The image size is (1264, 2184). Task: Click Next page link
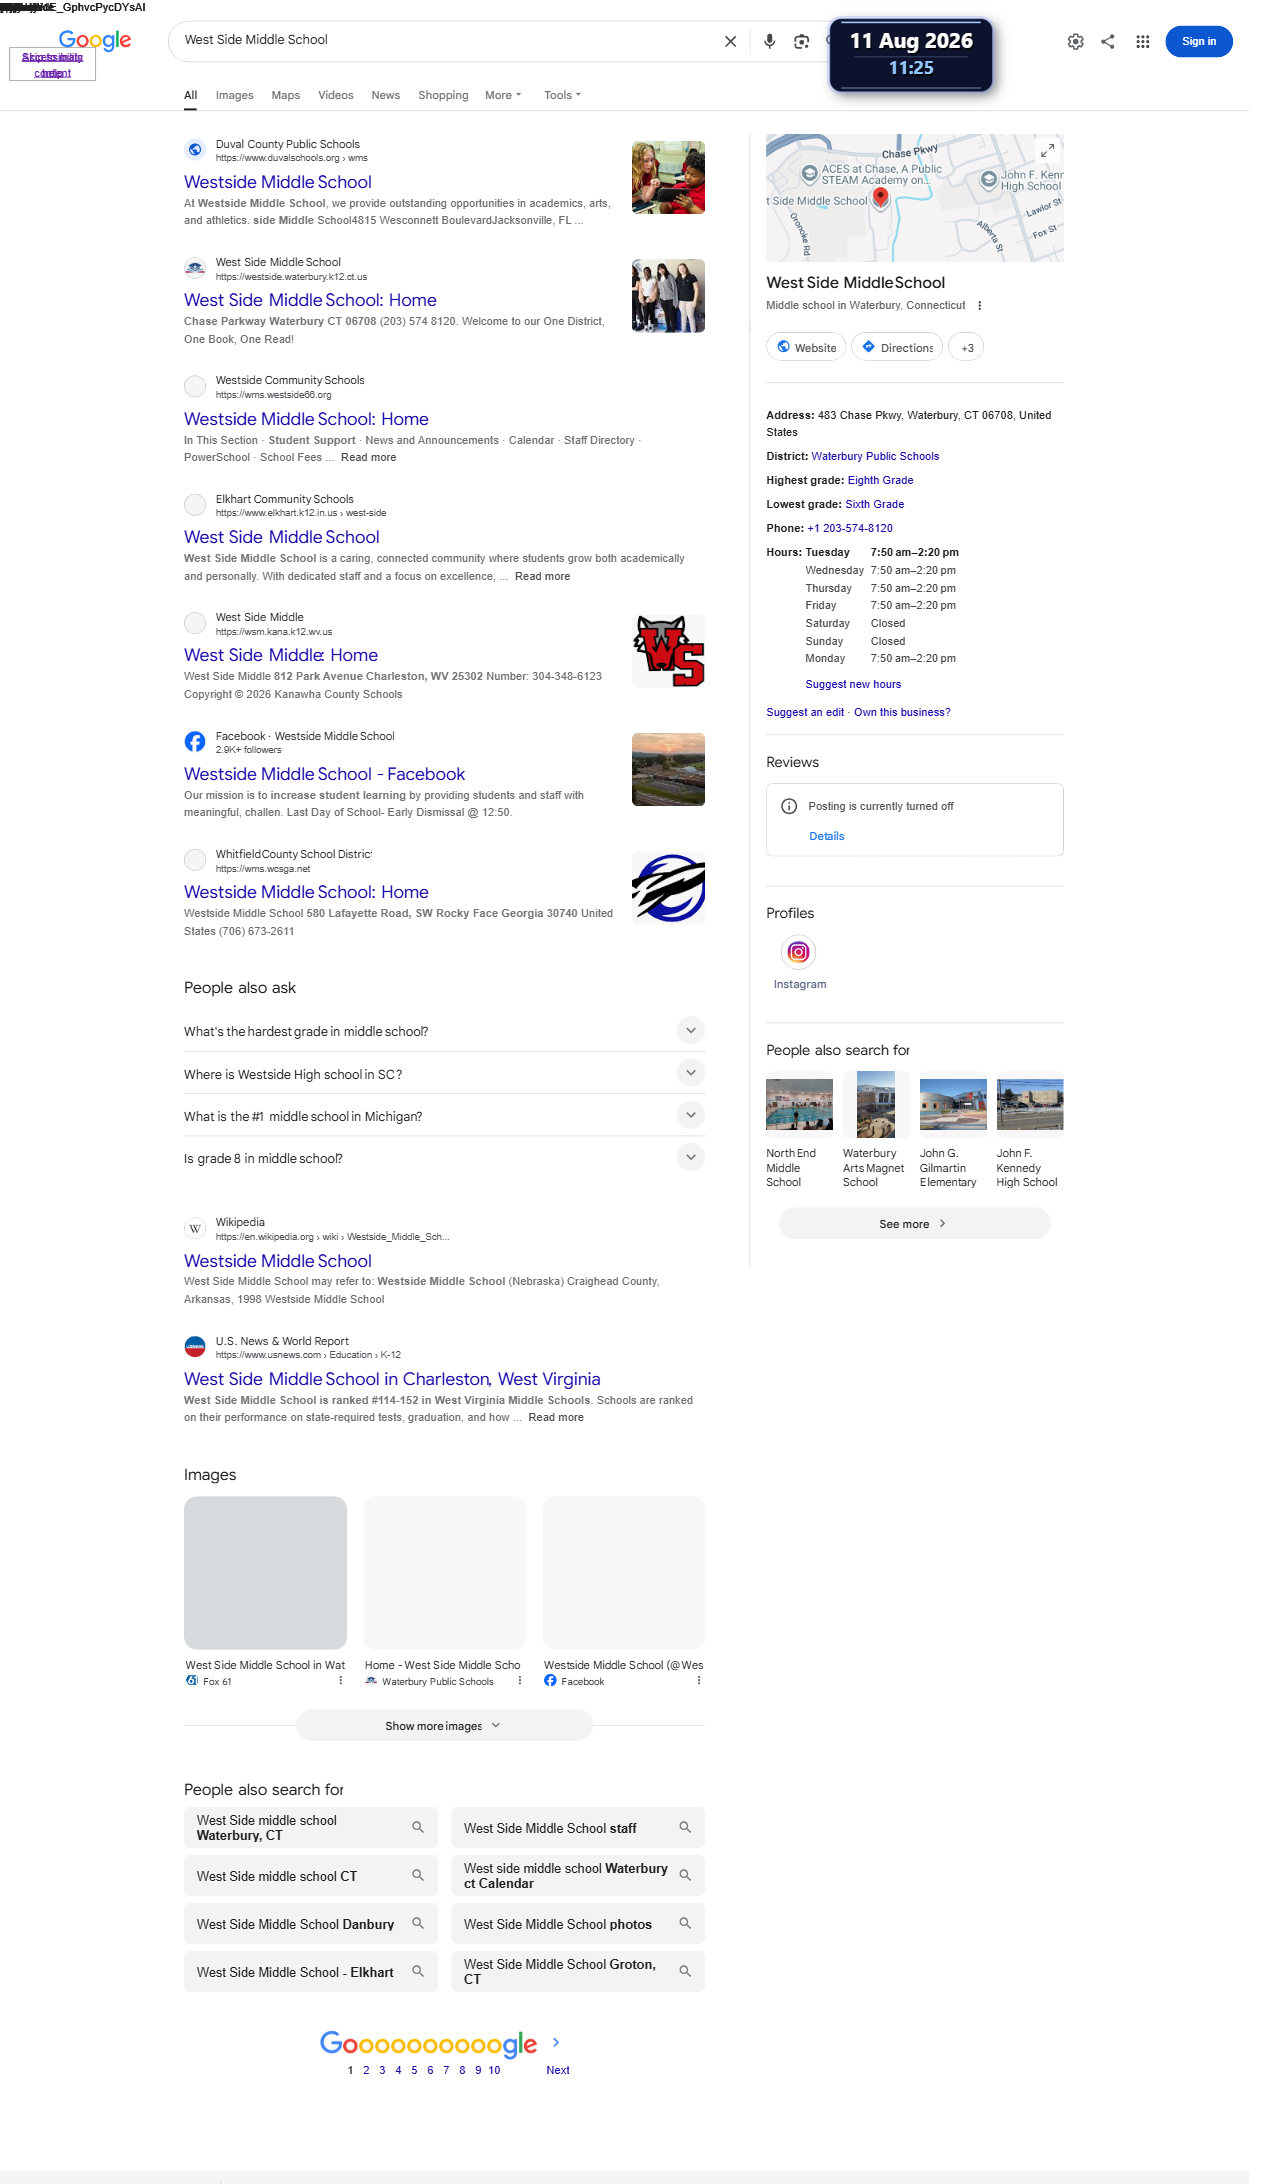[x=558, y=2070]
